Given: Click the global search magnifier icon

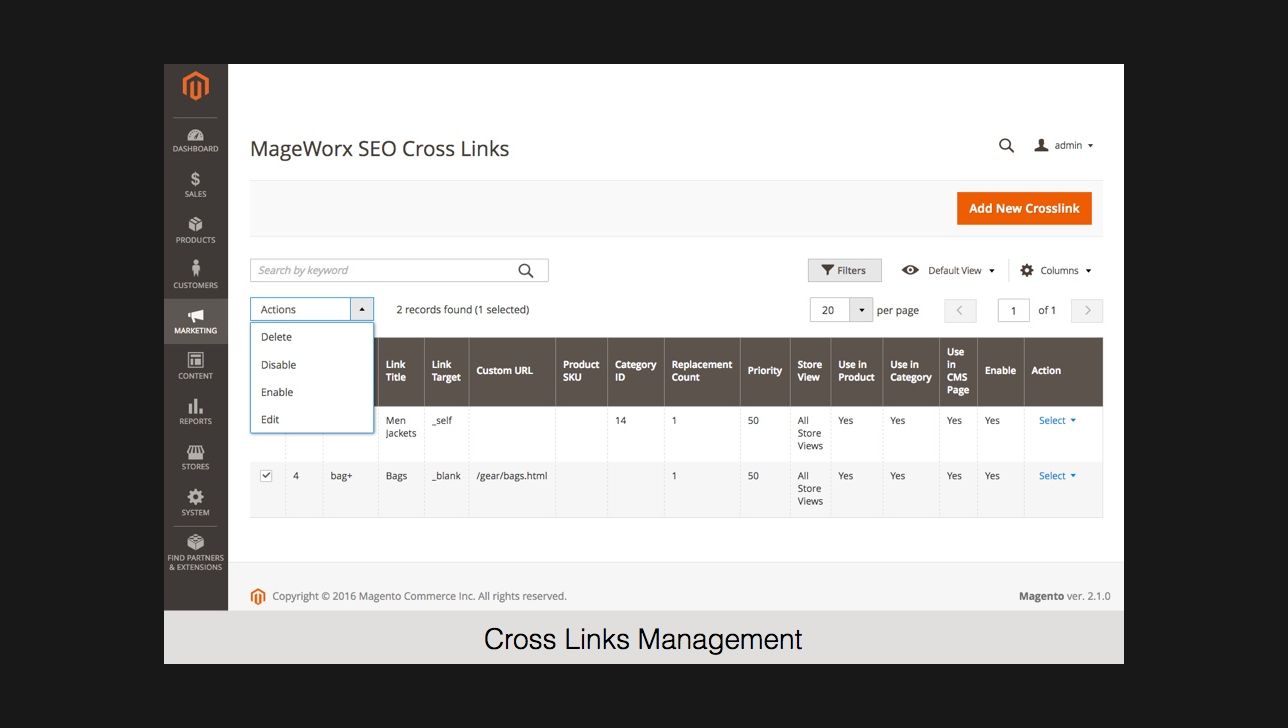Looking at the screenshot, I should tap(1007, 146).
